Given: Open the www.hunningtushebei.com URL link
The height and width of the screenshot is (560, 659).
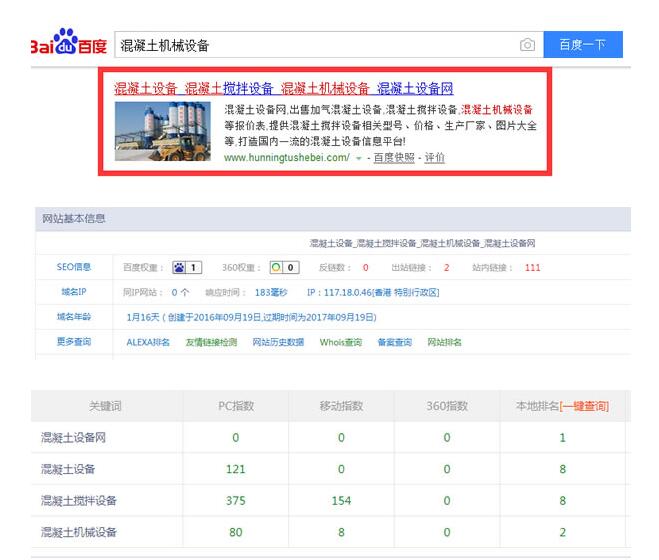Looking at the screenshot, I should pyautogui.click(x=286, y=158).
